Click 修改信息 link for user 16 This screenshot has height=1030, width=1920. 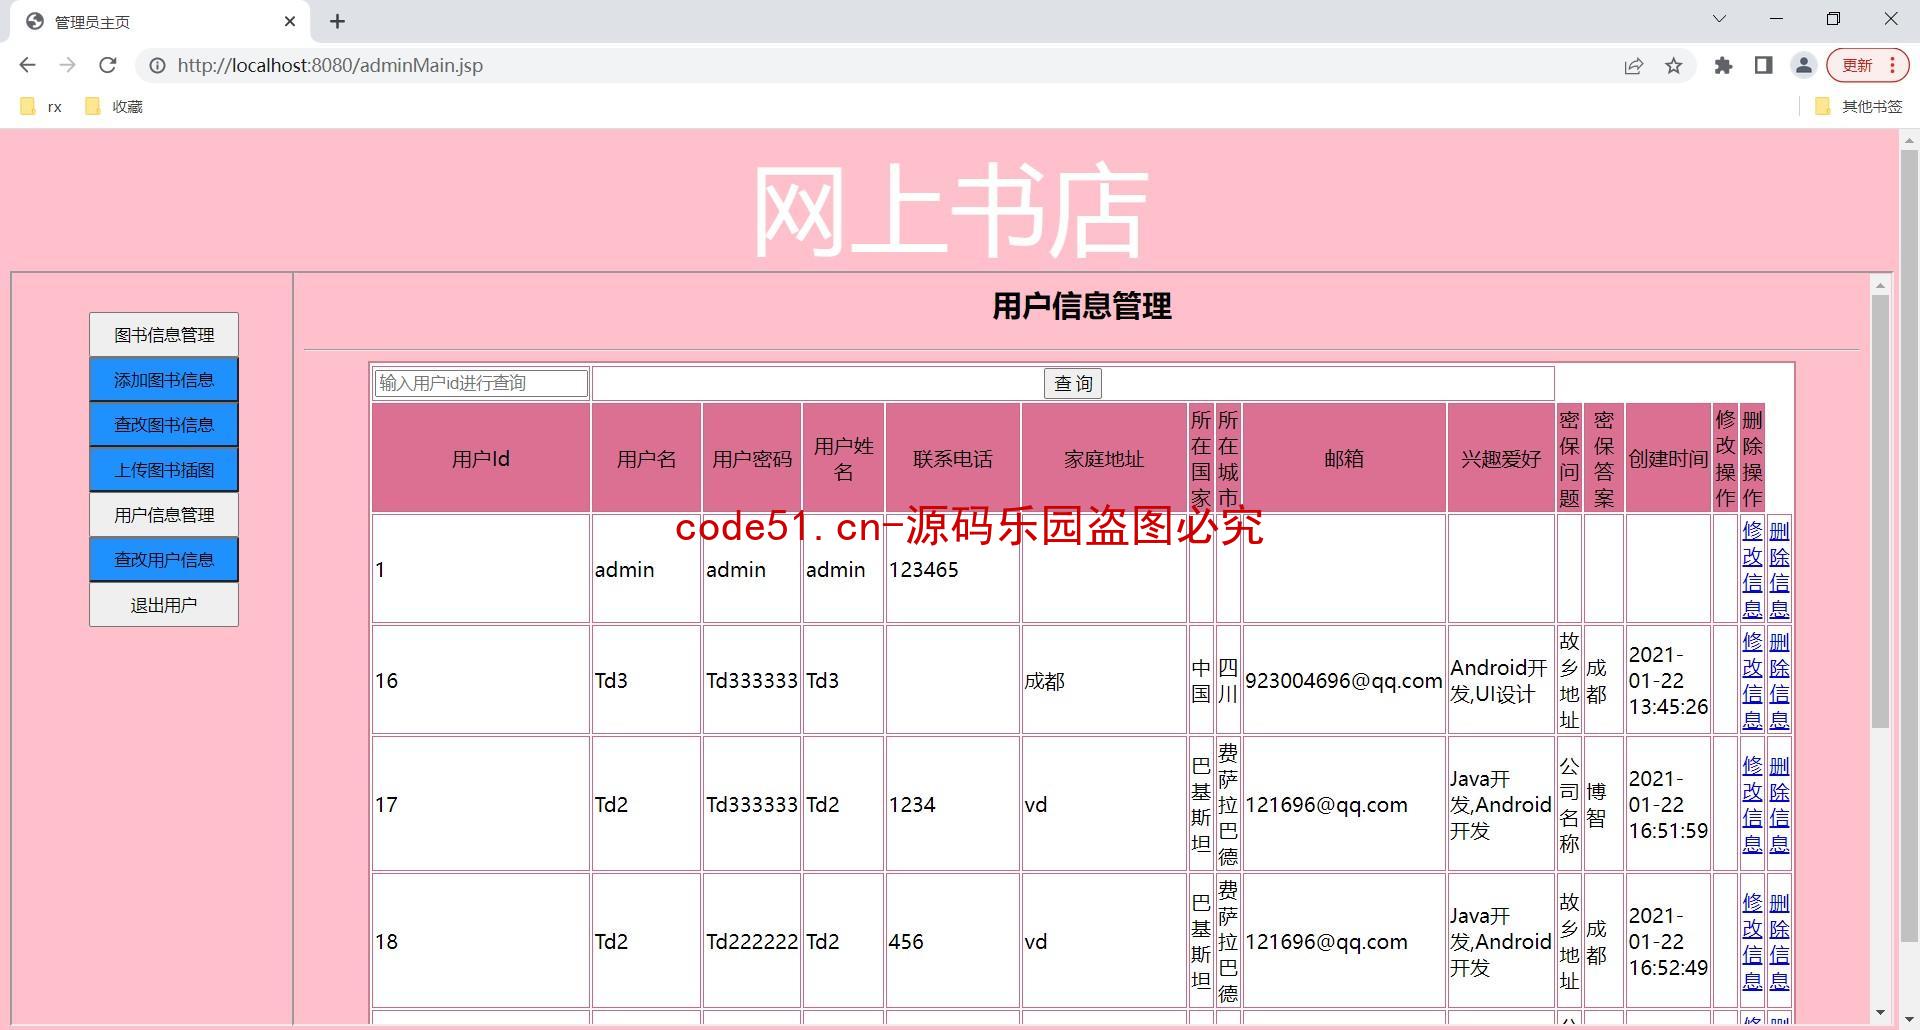coord(1752,680)
